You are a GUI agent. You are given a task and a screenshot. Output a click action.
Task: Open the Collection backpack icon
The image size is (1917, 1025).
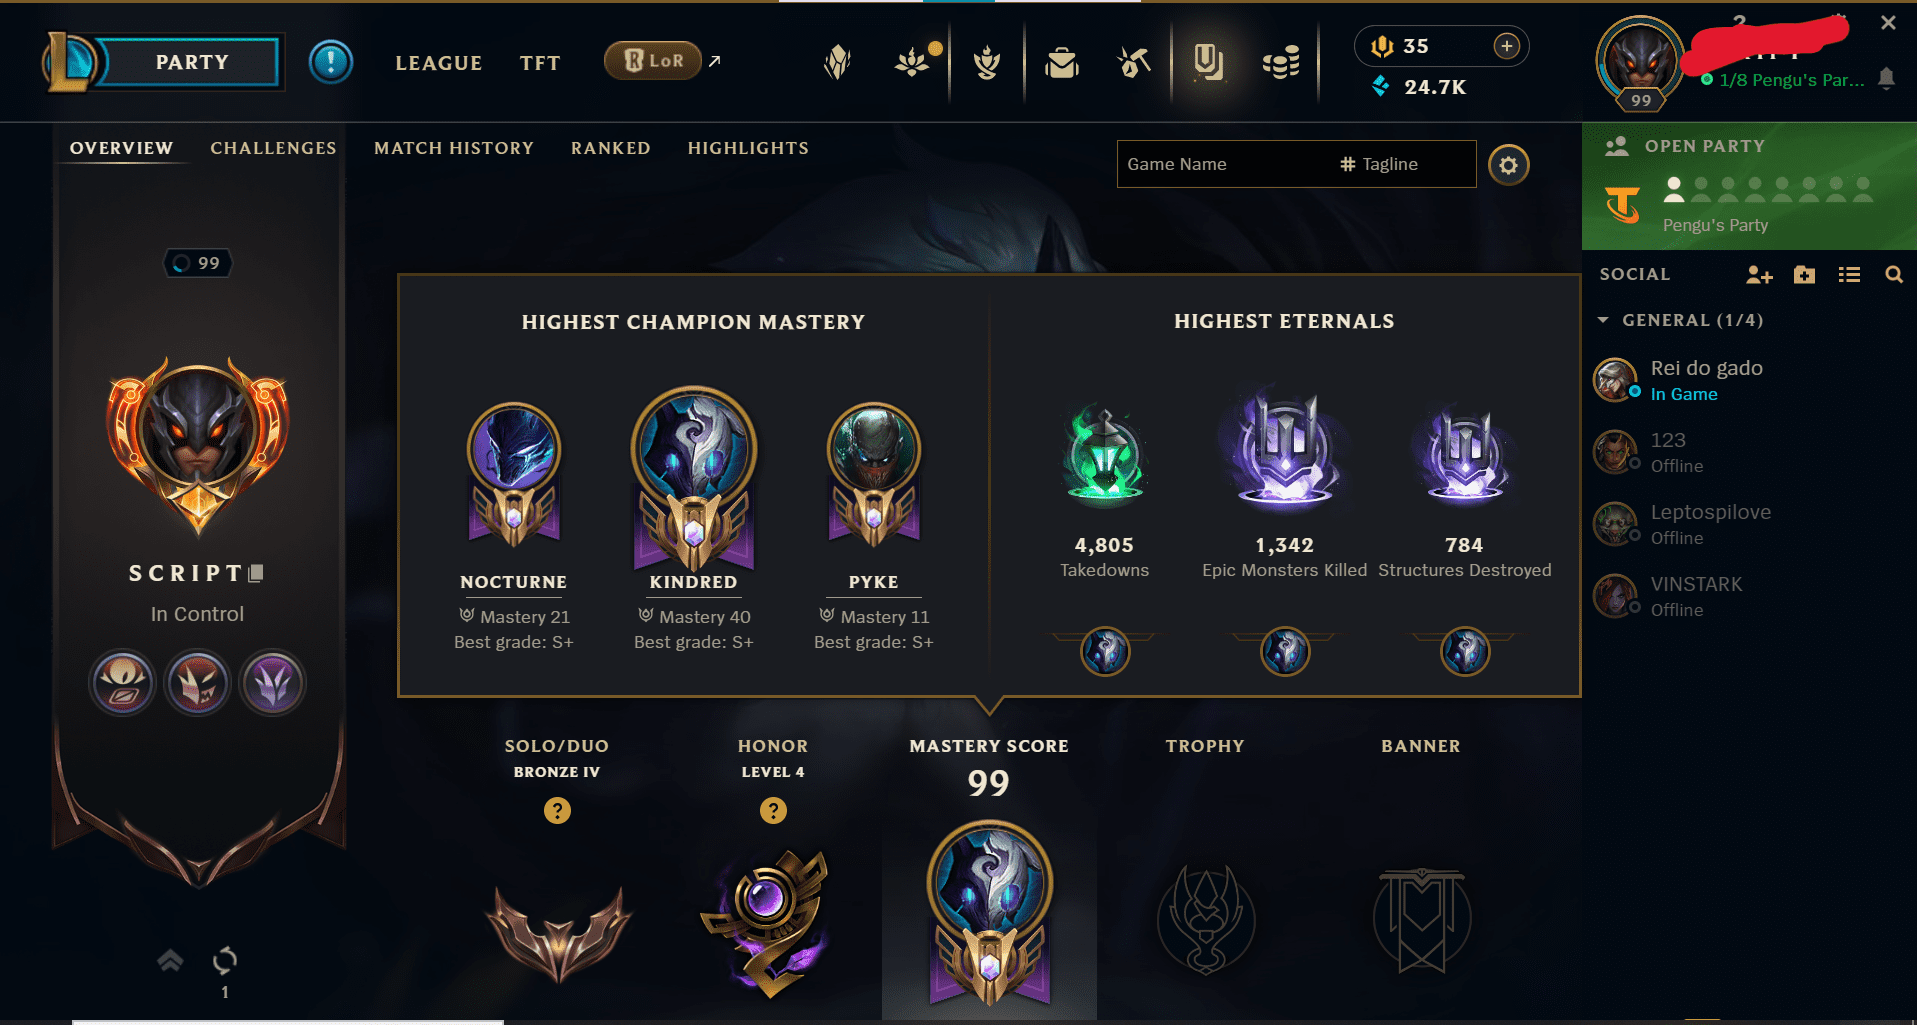point(1061,63)
